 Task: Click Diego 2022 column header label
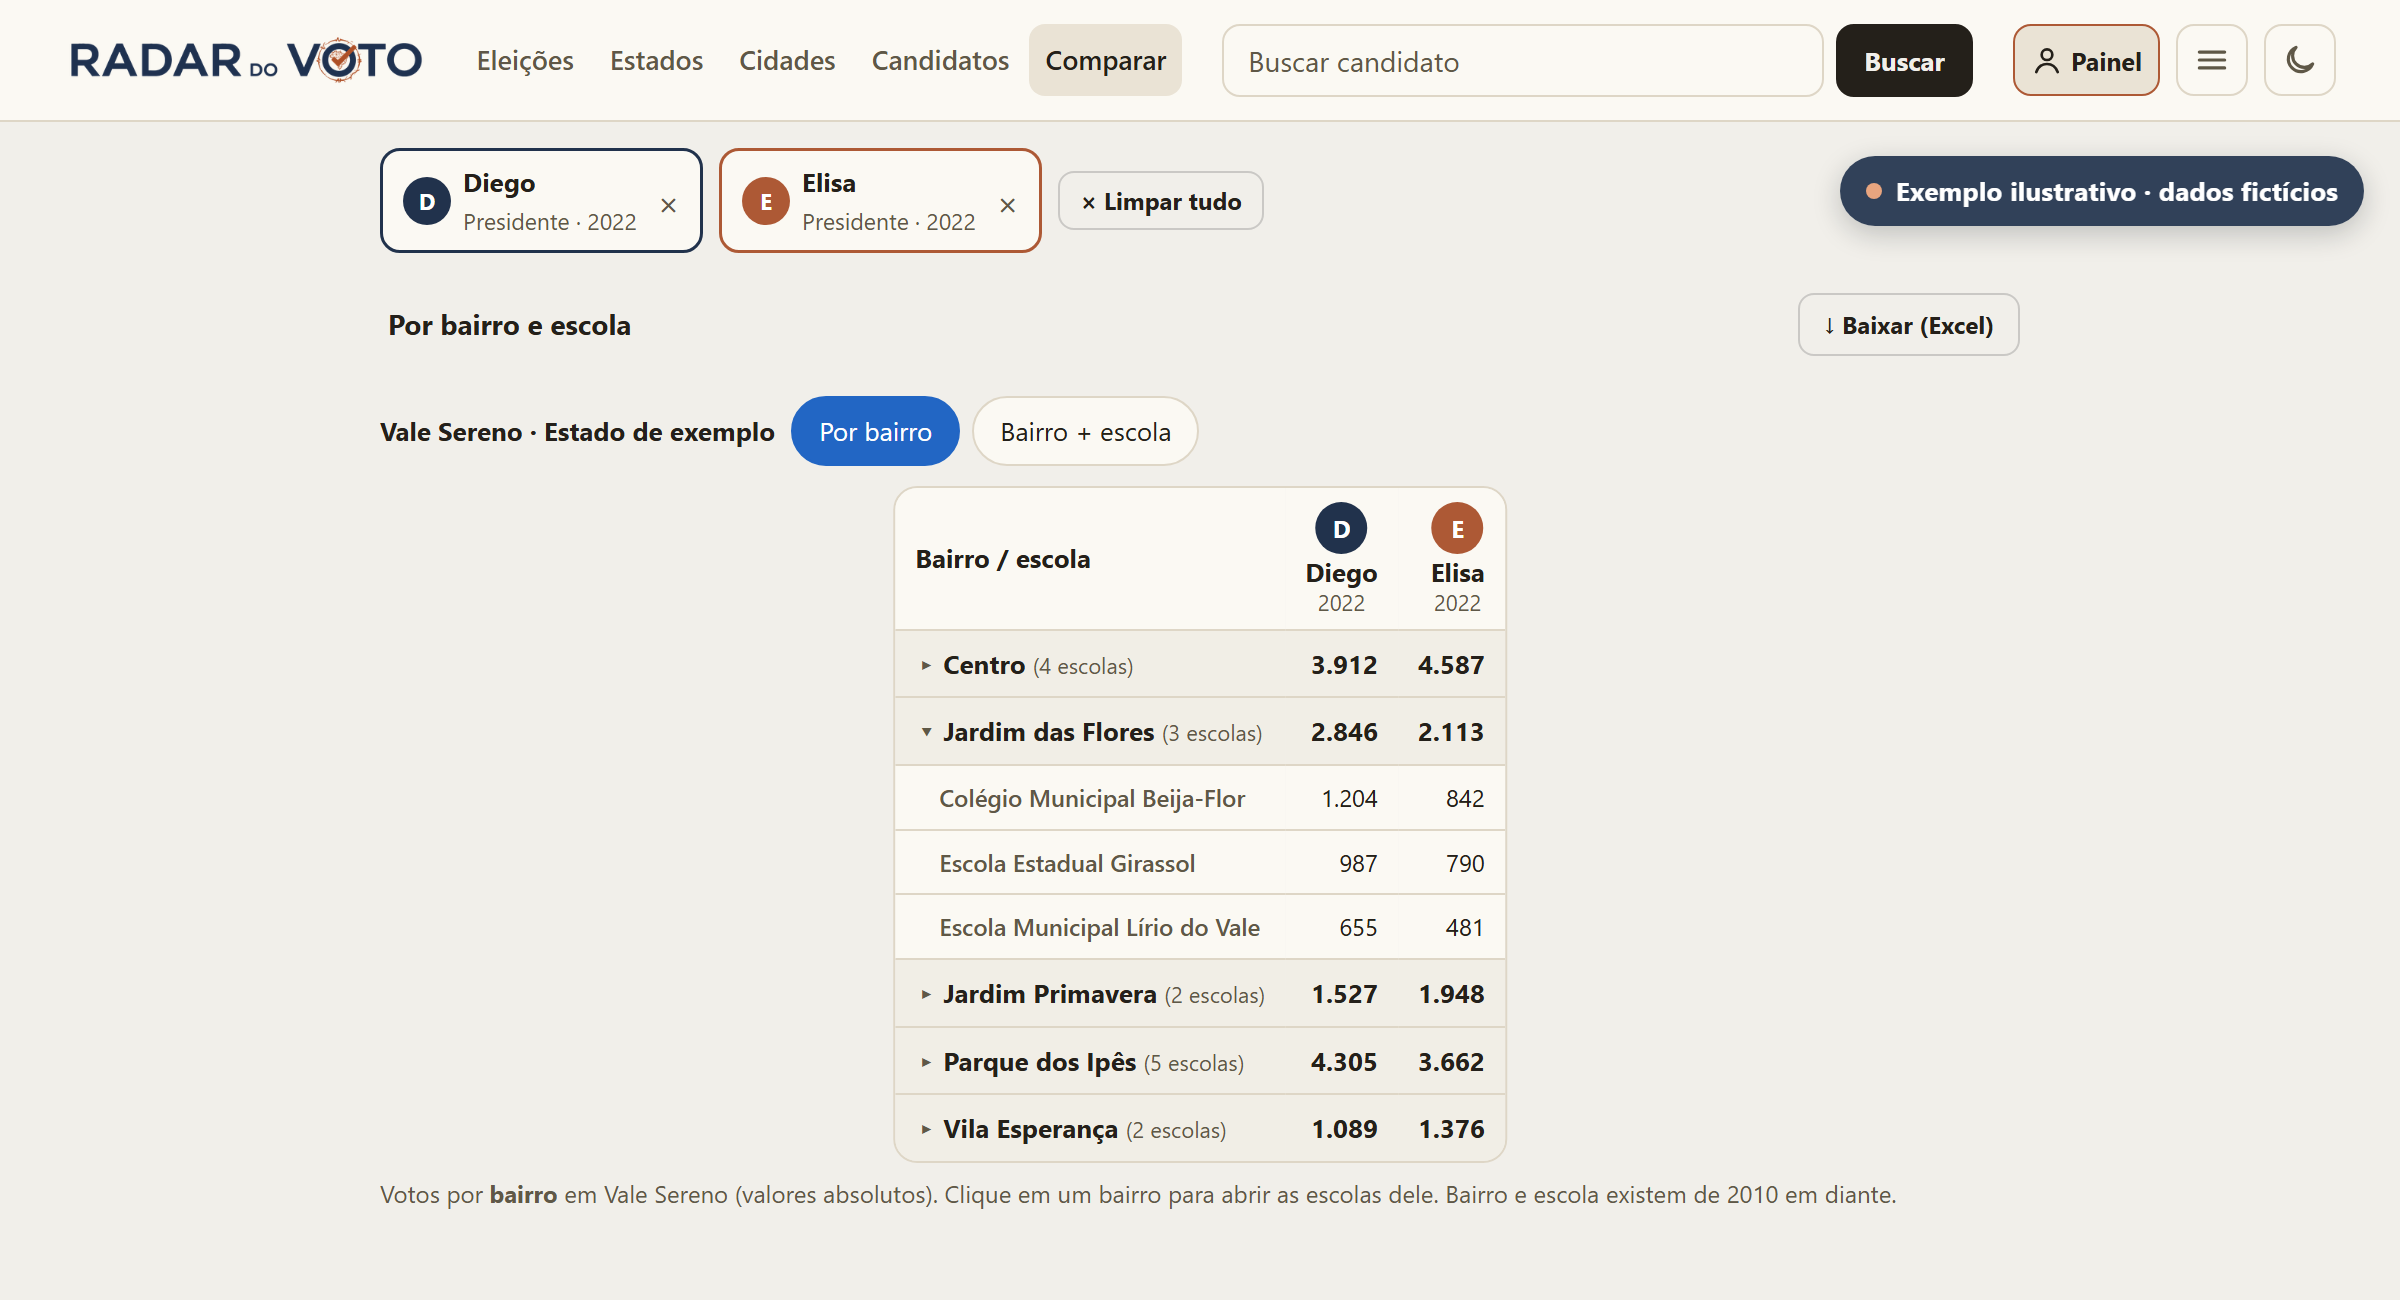tap(1341, 587)
